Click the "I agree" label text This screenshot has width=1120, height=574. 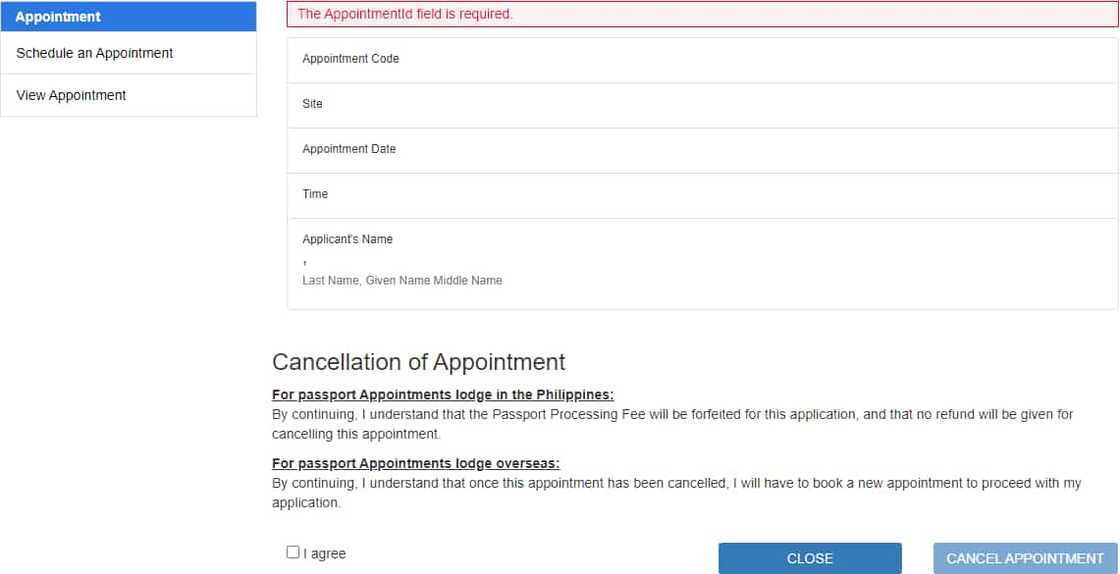point(325,554)
